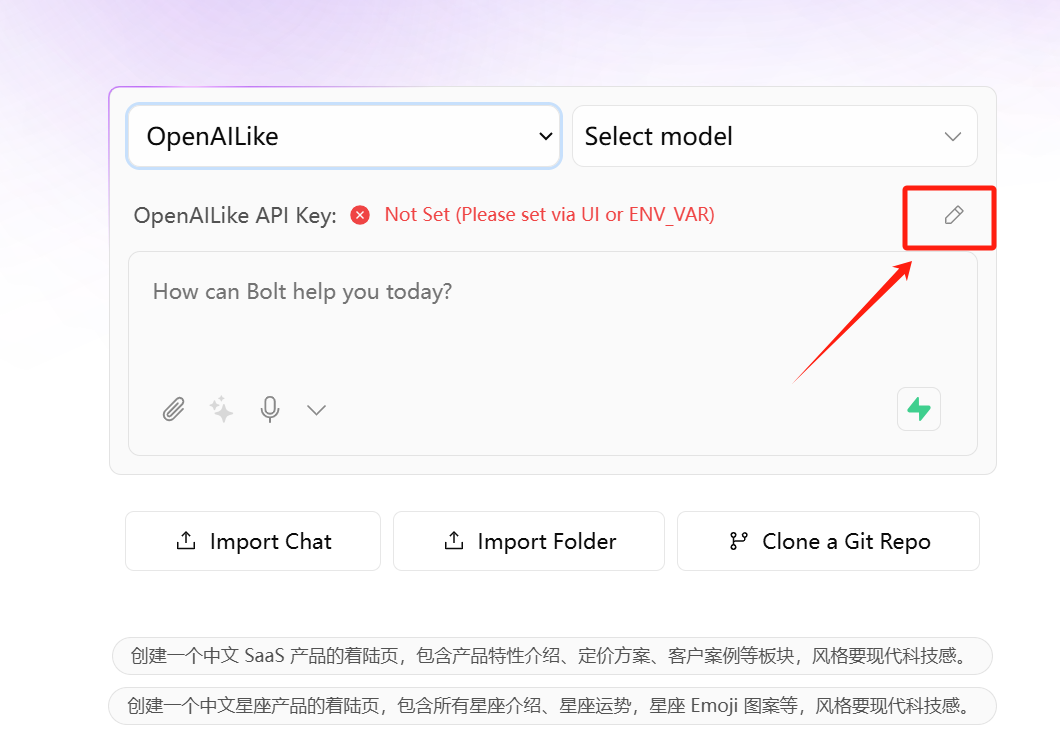This screenshot has width=1060, height=735.
Task: Click the git branch icon on Clone a Git Repo
Action: (x=738, y=541)
